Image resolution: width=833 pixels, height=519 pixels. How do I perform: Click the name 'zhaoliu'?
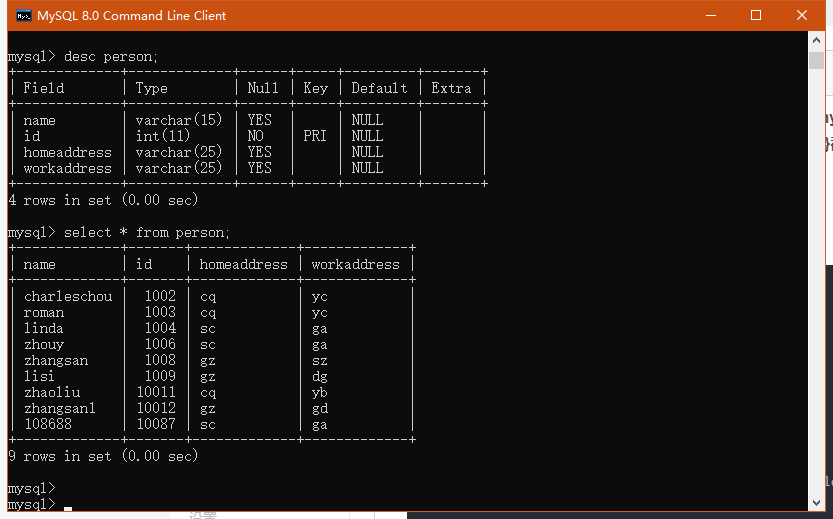point(52,392)
